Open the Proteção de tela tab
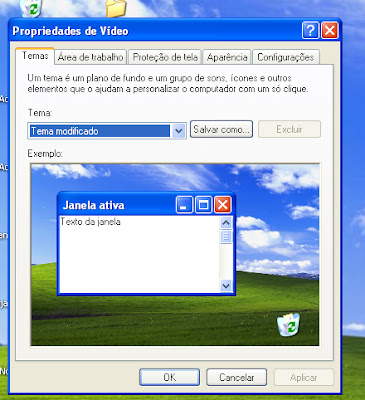The width and height of the screenshot is (365, 400). [165, 57]
